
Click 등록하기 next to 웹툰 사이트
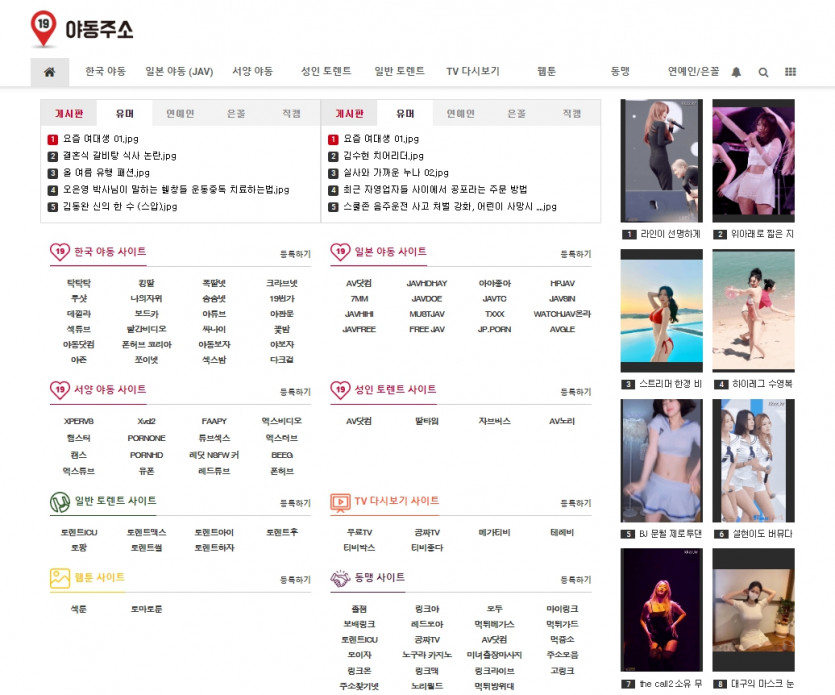295,580
